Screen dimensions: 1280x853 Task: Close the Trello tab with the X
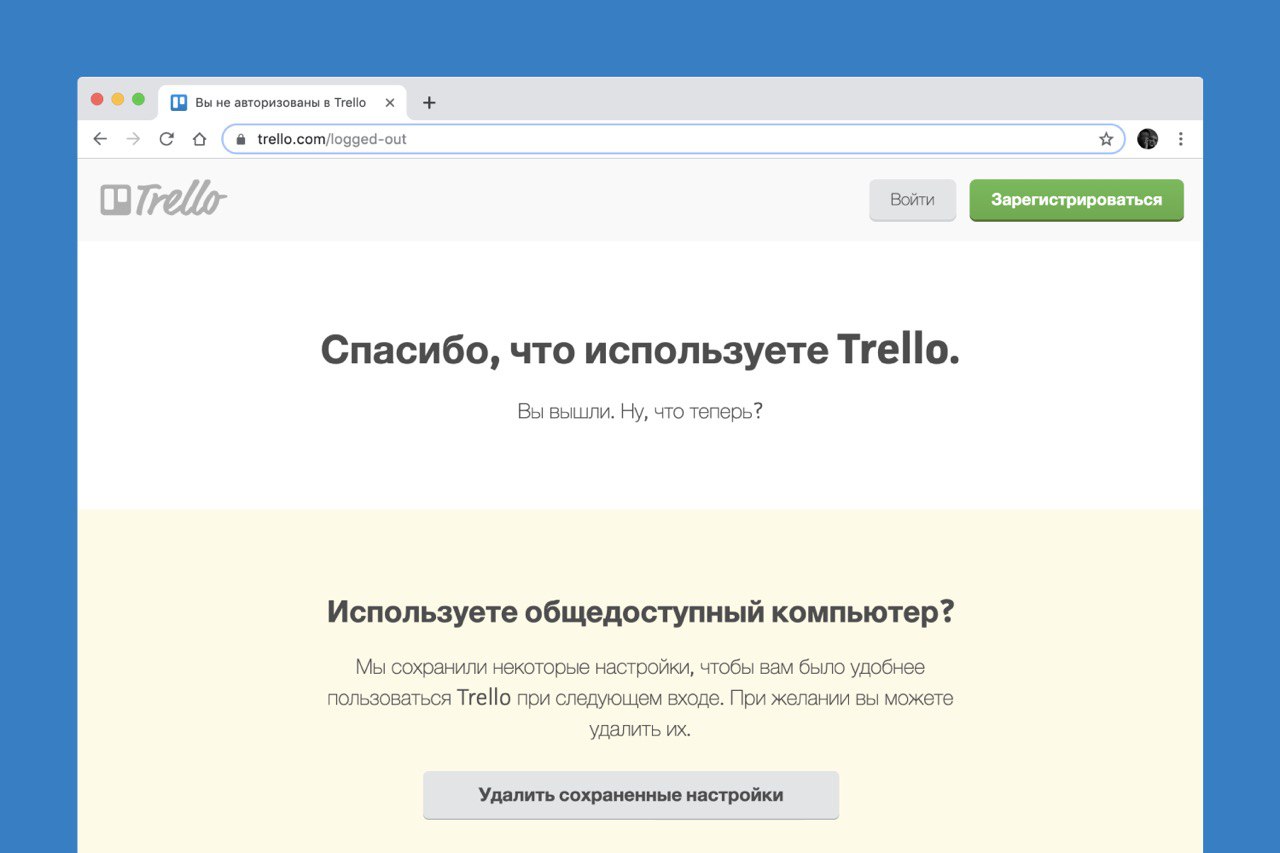click(x=390, y=102)
